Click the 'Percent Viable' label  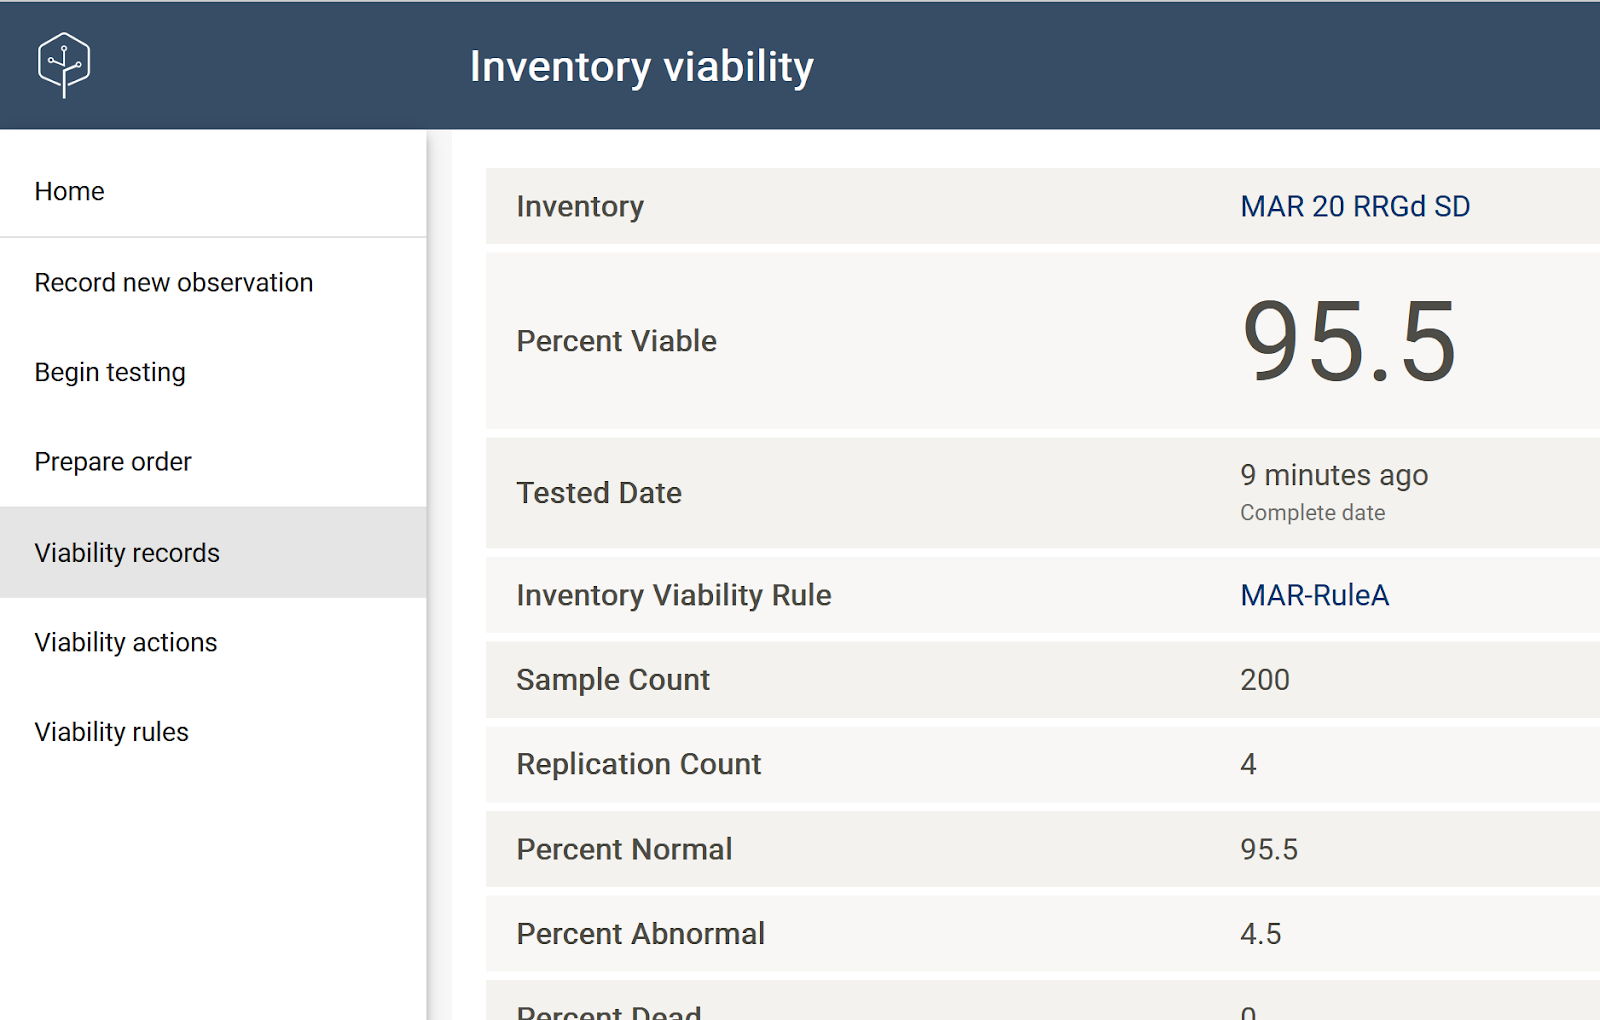pos(616,341)
